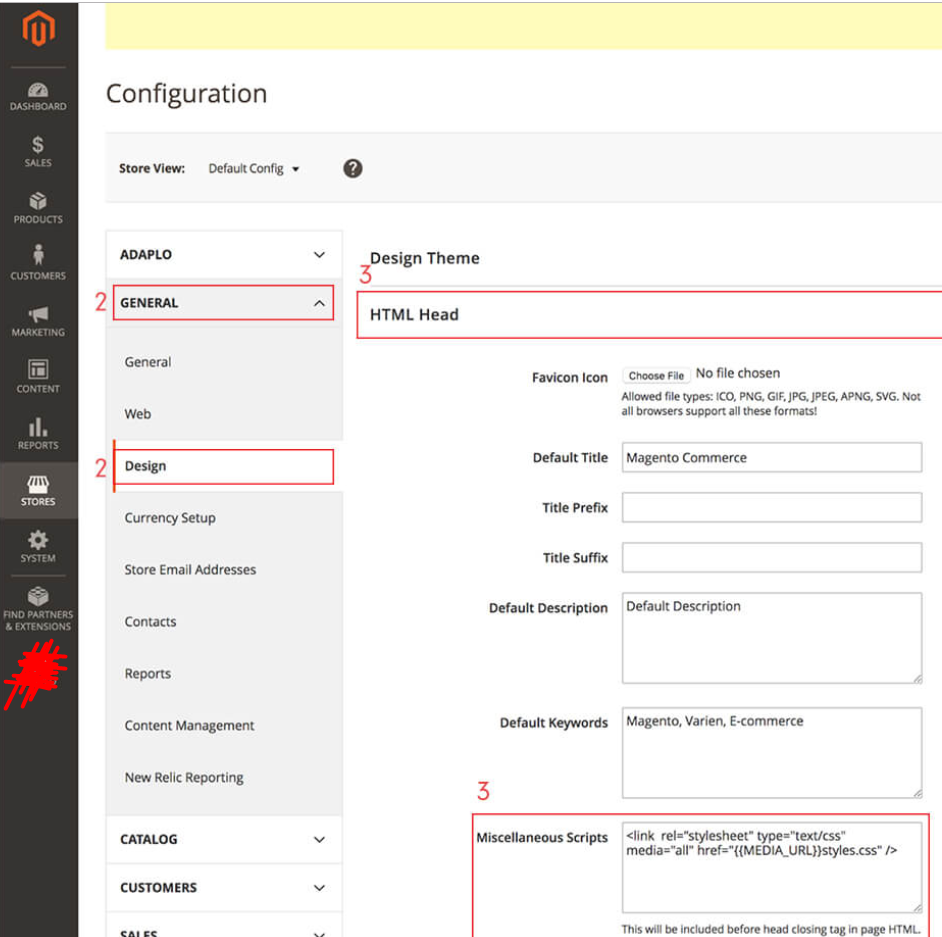The image size is (942, 937).
Task: Collapse the GENERAL configuration section
Action: coord(223,303)
